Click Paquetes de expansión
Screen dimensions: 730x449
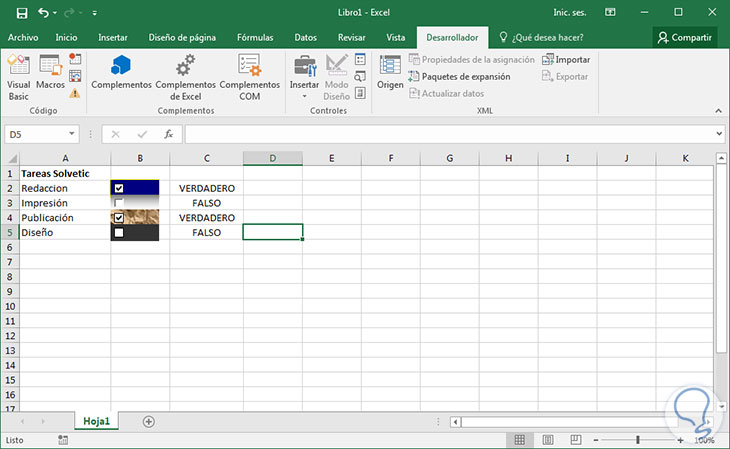(459, 76)
